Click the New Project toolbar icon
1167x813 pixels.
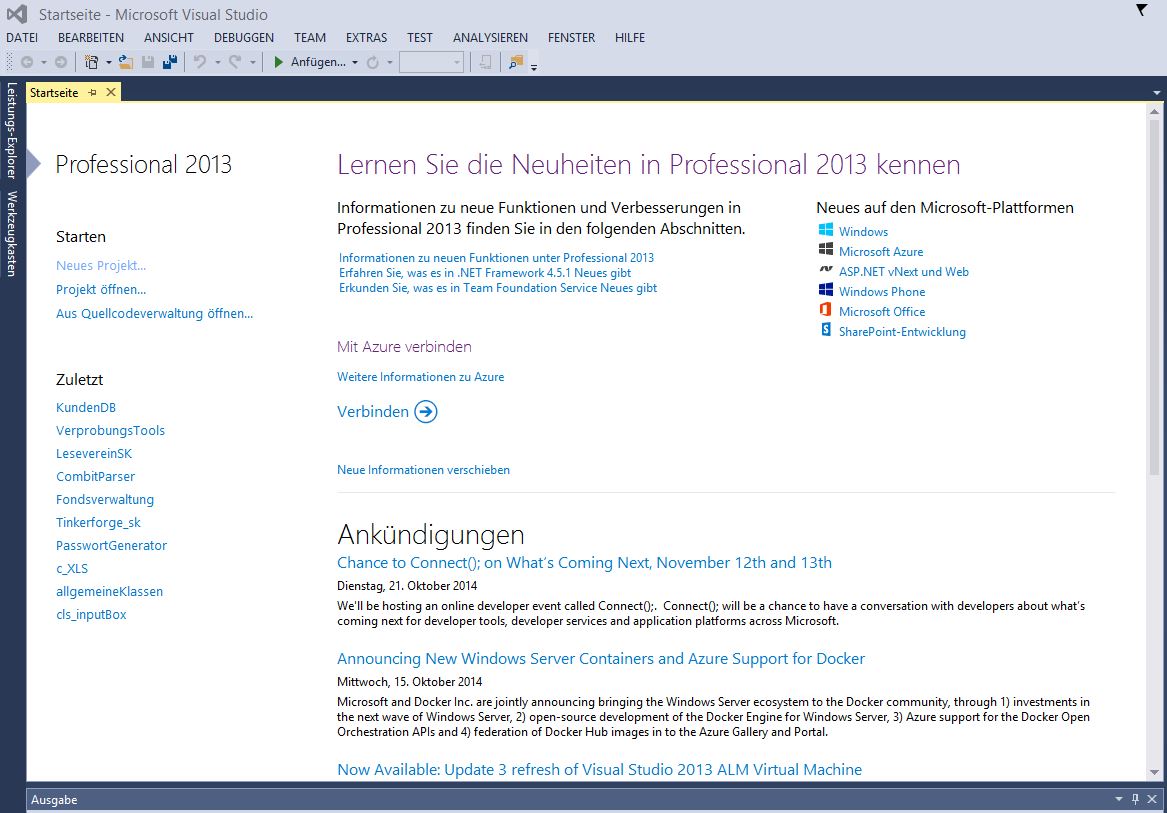92,63
